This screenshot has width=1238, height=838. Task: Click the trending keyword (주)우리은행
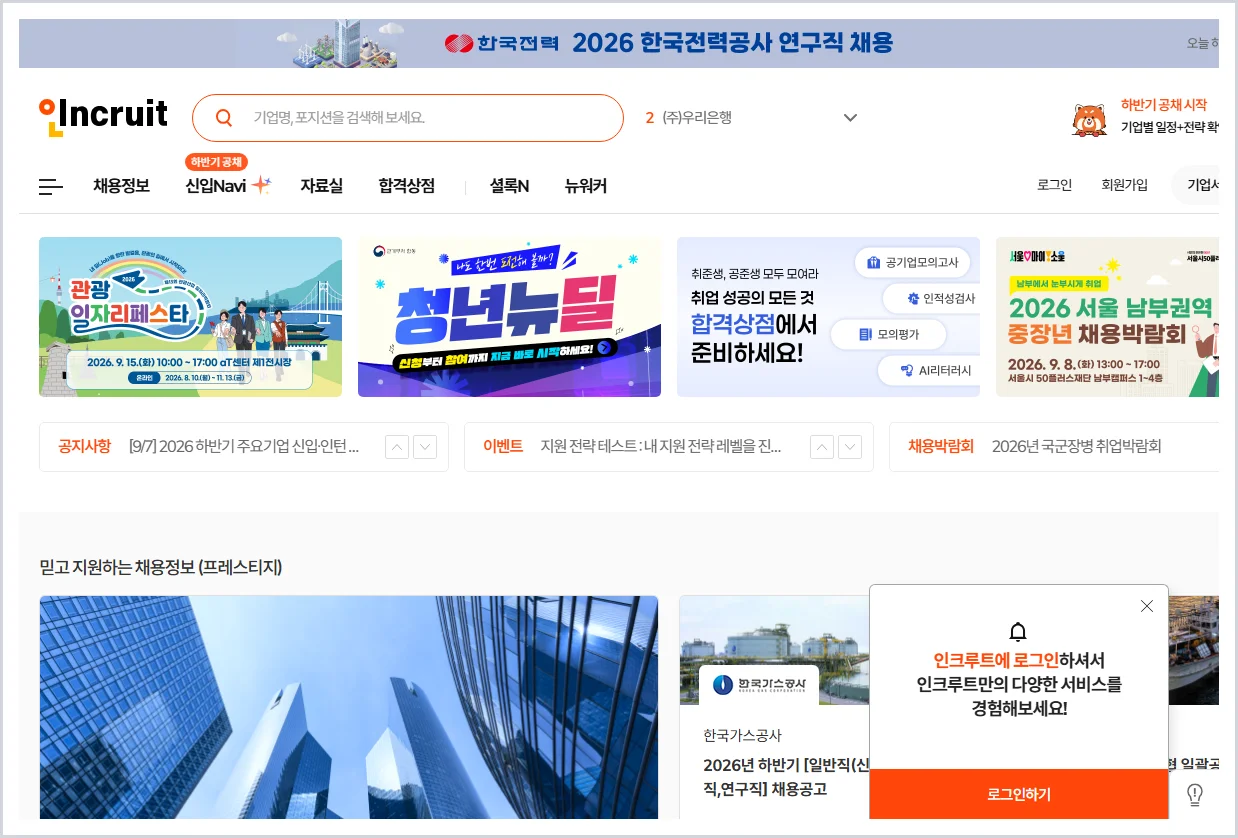697,118
